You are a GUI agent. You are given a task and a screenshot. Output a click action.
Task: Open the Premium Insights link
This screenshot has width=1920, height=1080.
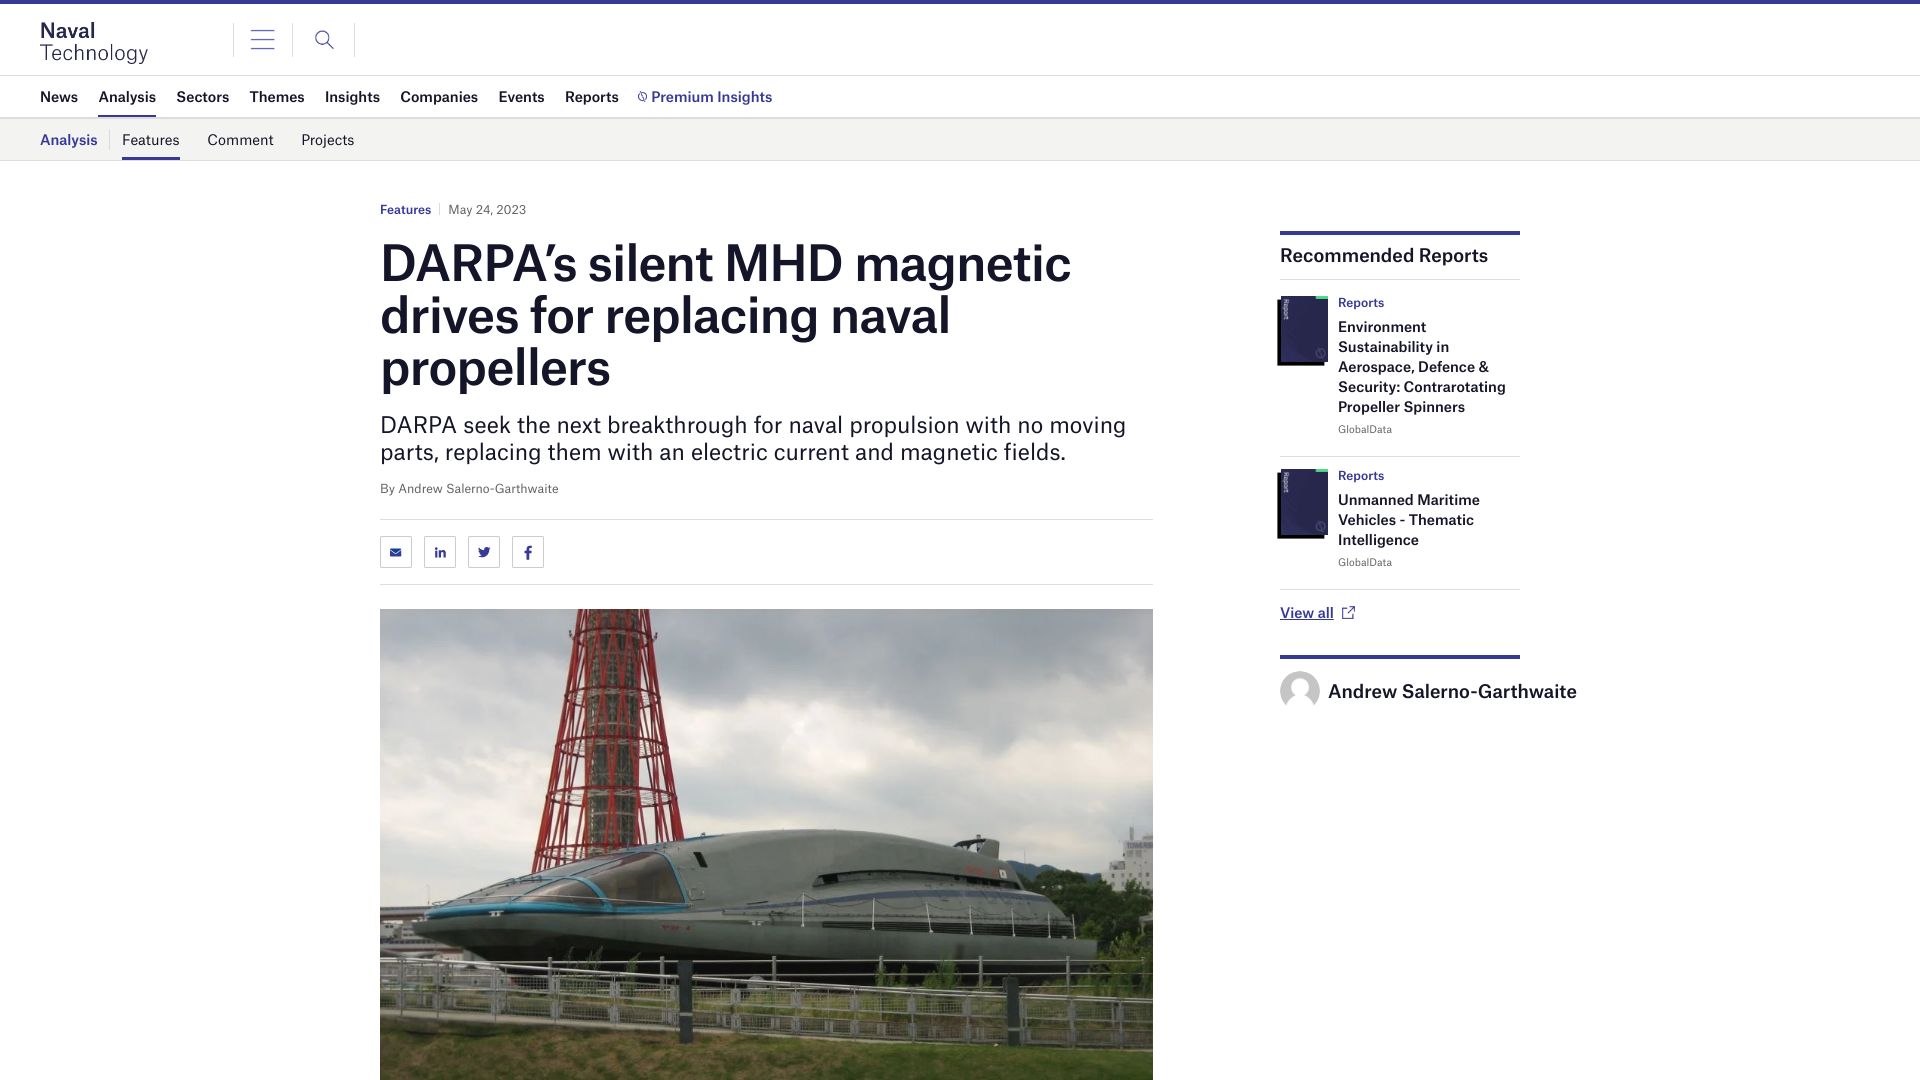click(x=711, y=97)
